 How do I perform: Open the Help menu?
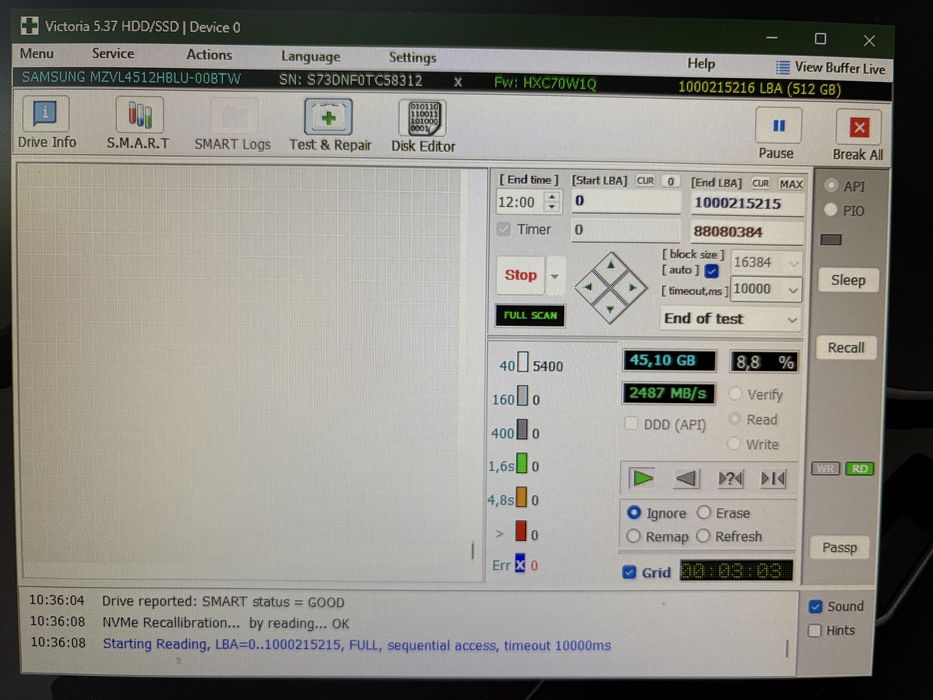click(x=701, y=63)
